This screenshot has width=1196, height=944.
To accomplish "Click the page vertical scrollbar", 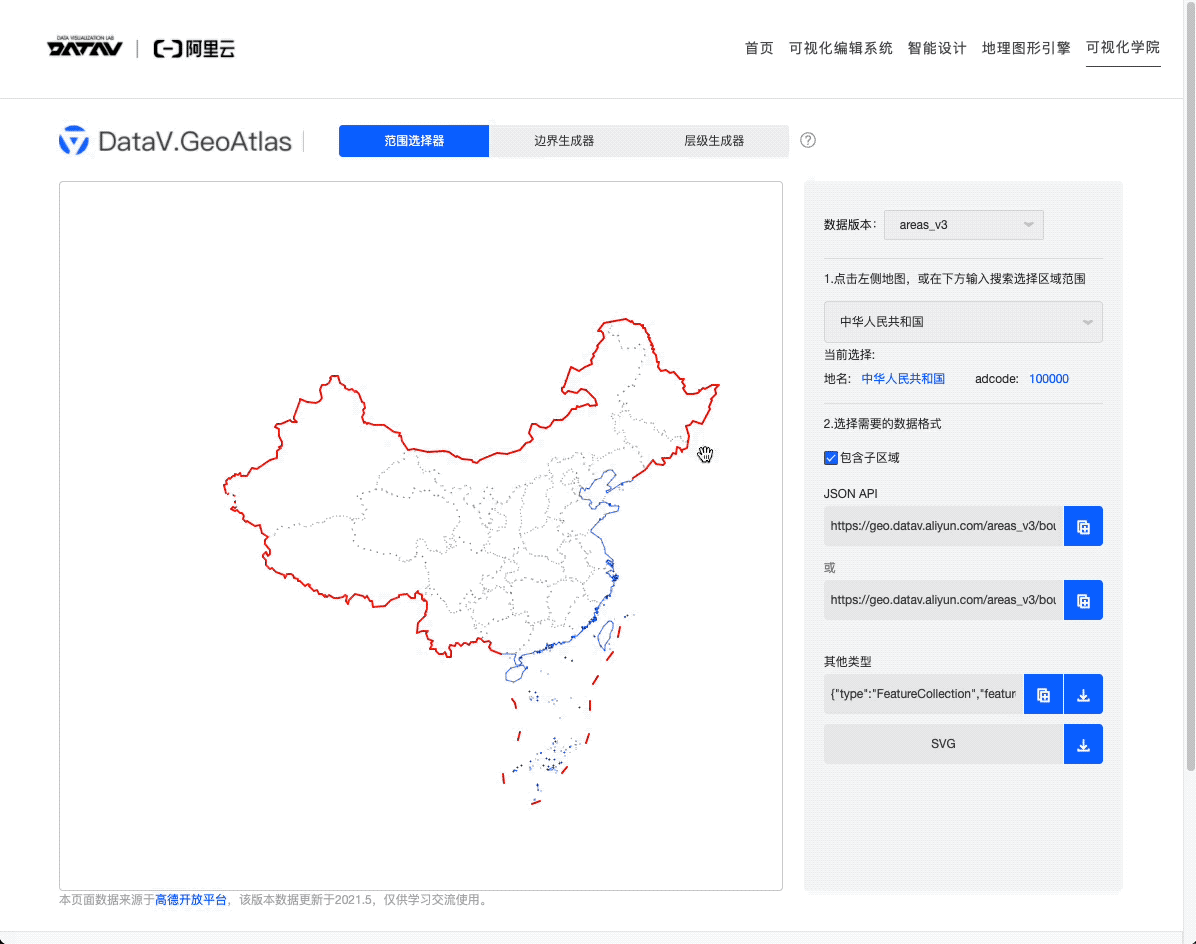I will 1190,385.
